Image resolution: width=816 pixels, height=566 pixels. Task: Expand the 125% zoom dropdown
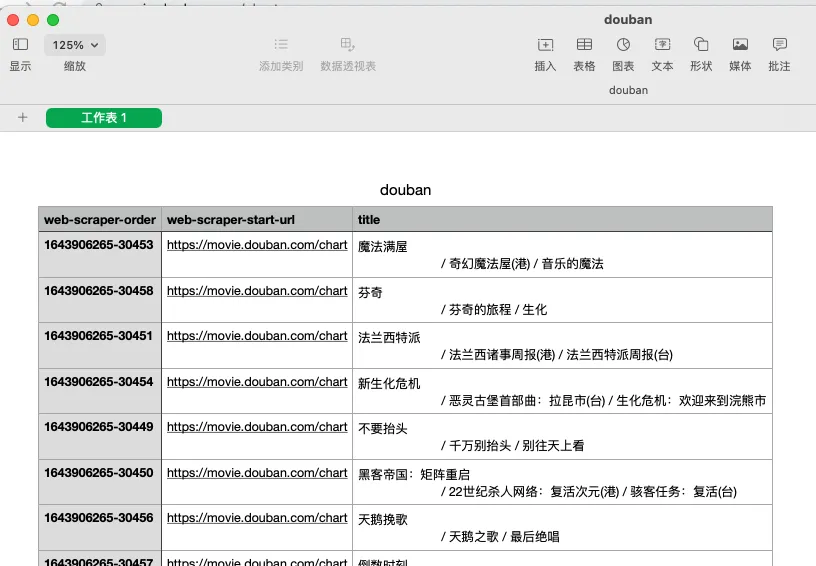(x=75, y=45)
